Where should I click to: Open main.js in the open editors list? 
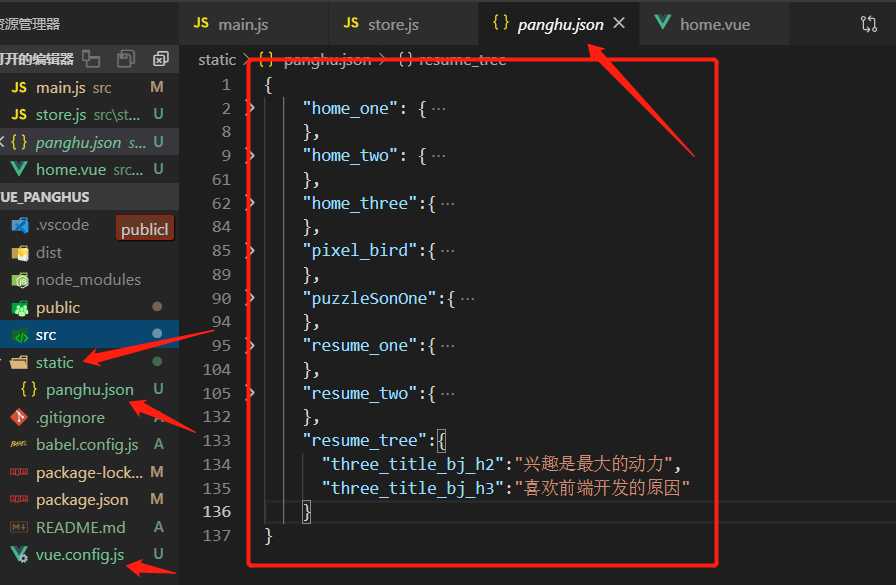(89, 87)
